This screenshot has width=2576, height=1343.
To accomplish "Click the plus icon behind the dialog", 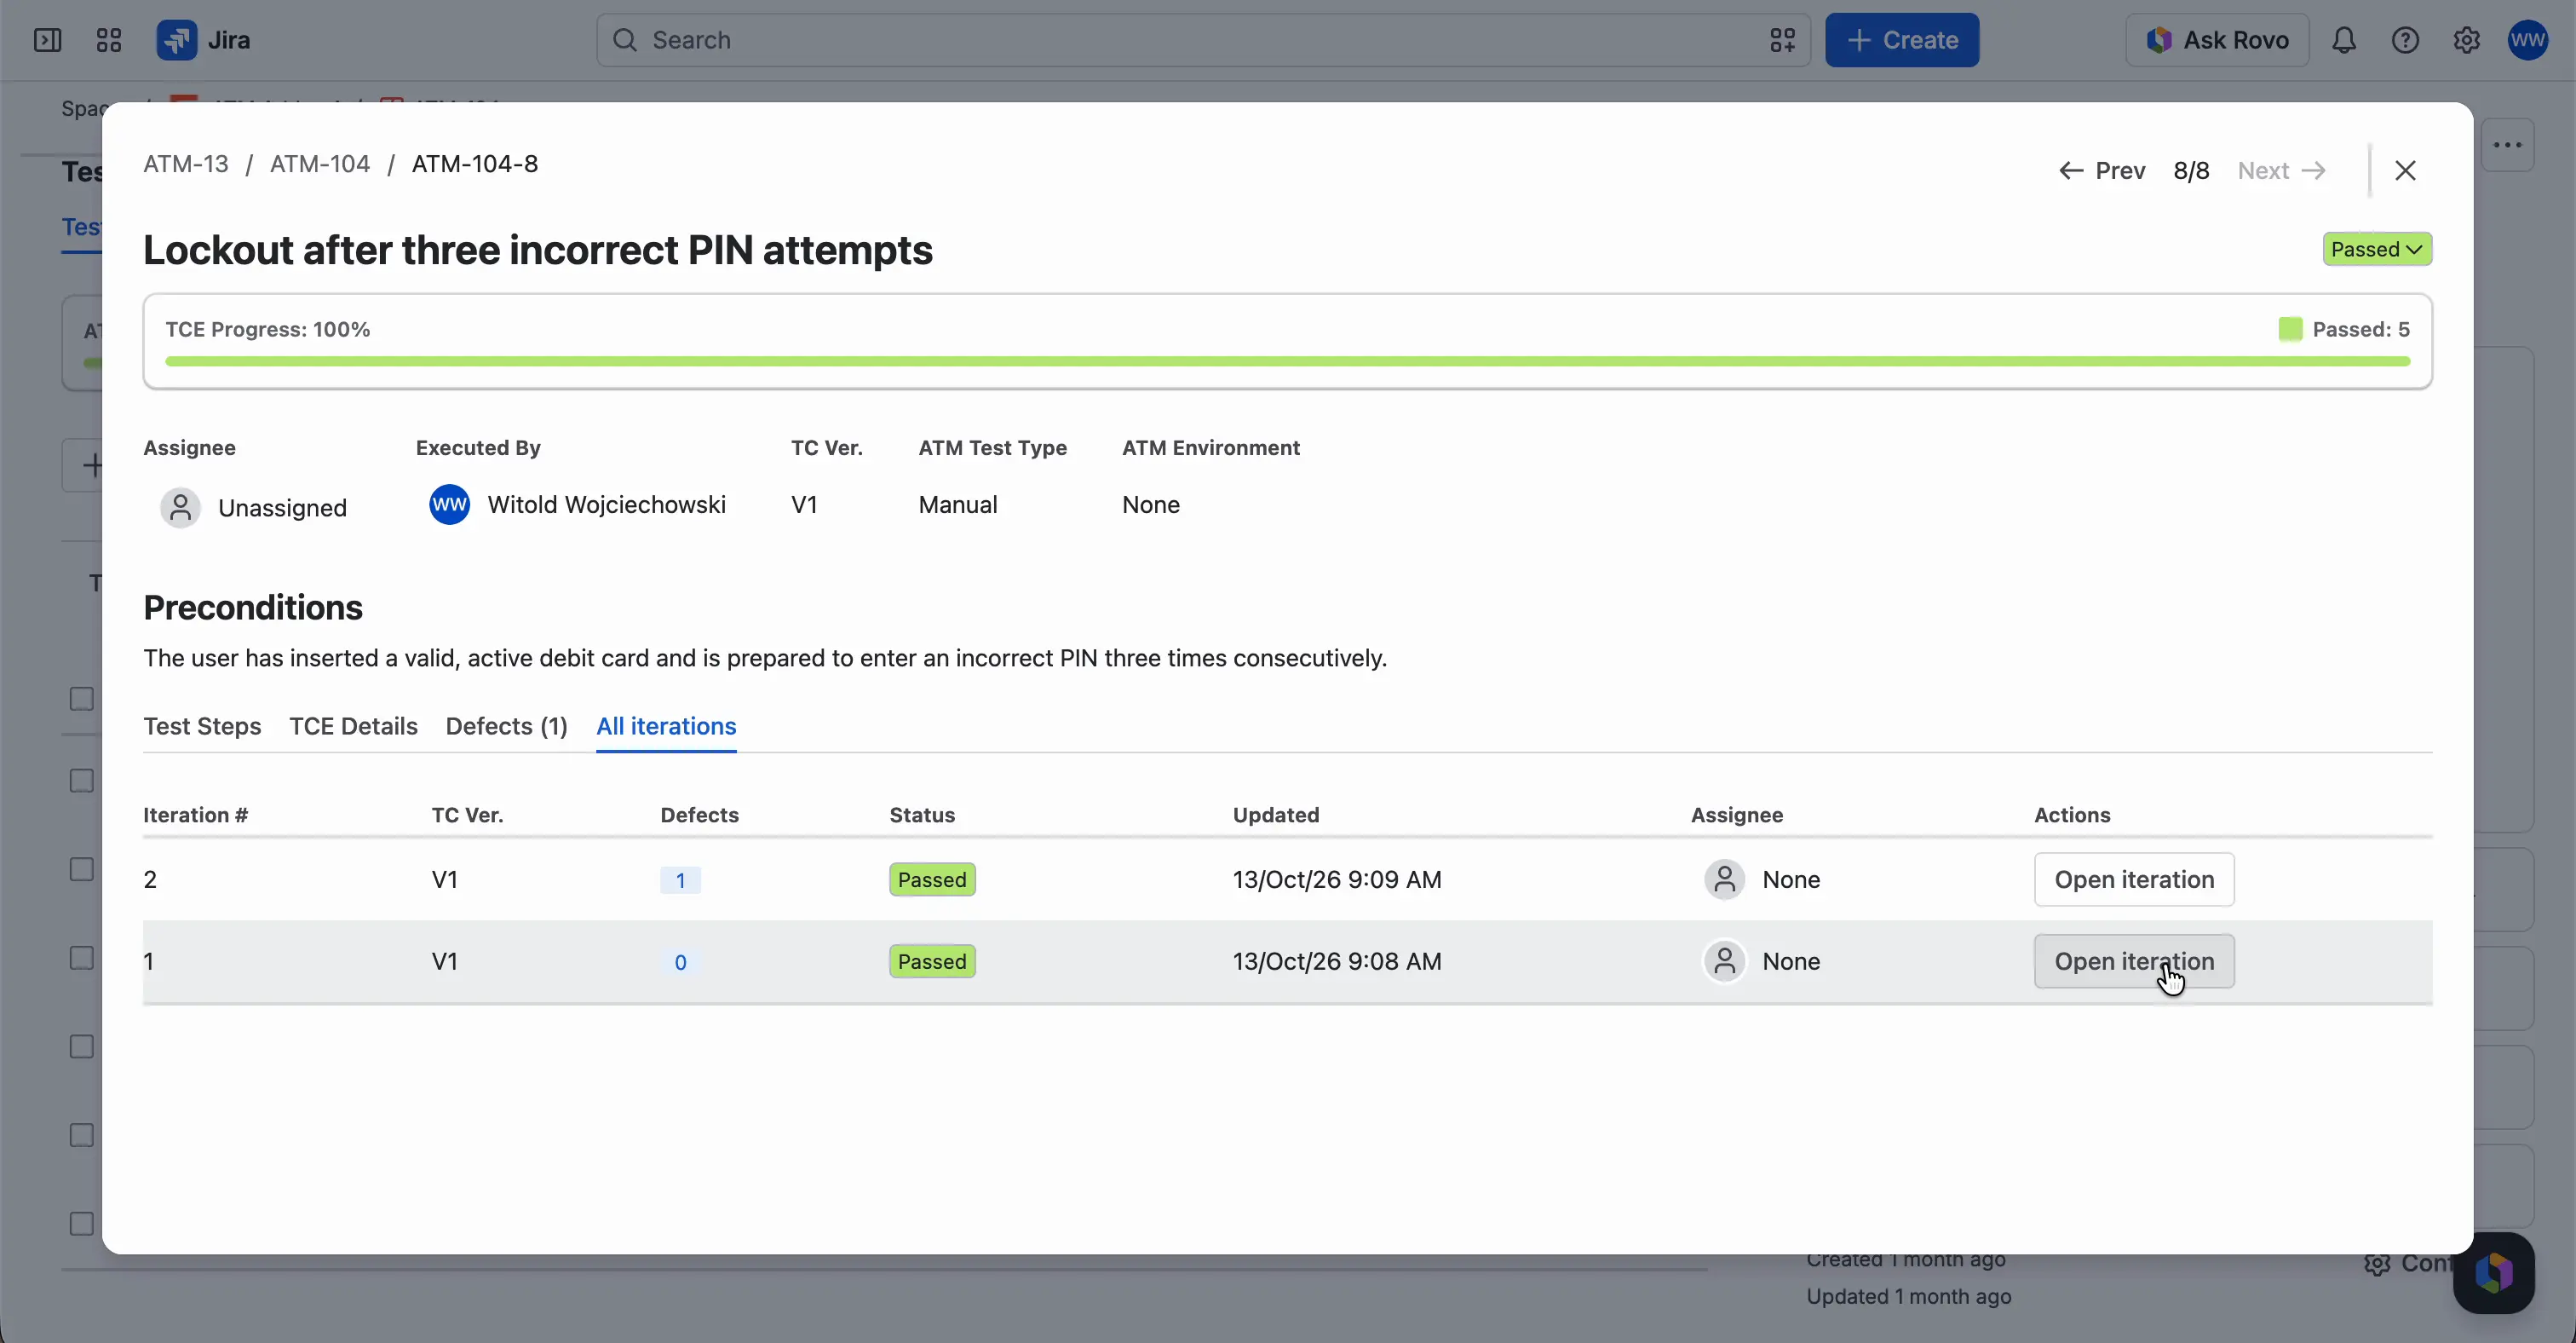I will point(92,466).
